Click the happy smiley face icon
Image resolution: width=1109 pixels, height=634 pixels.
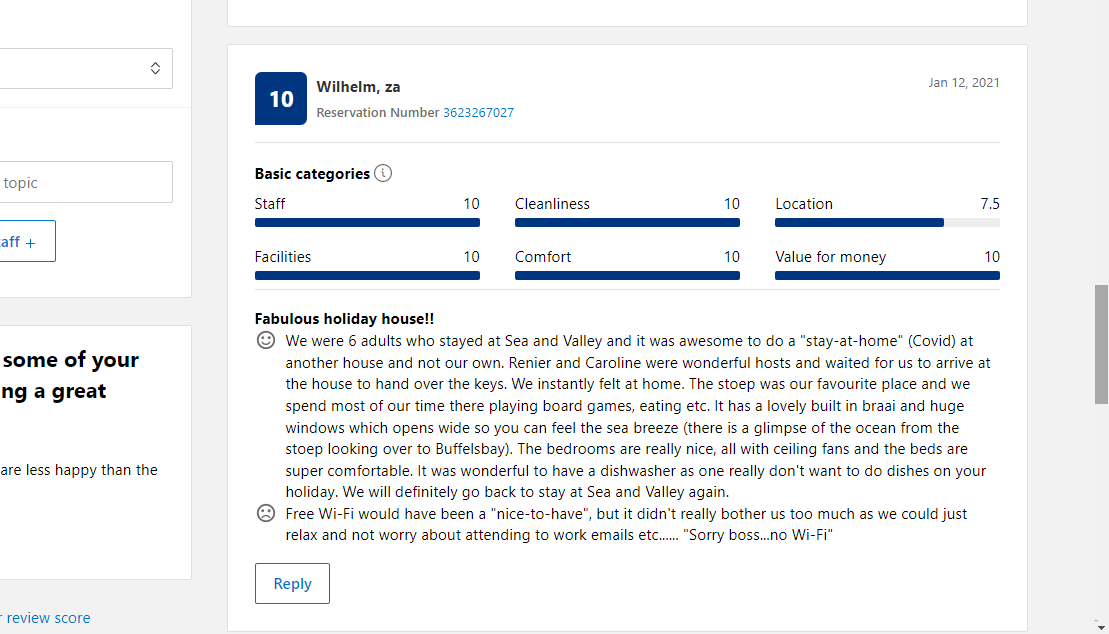266,341
